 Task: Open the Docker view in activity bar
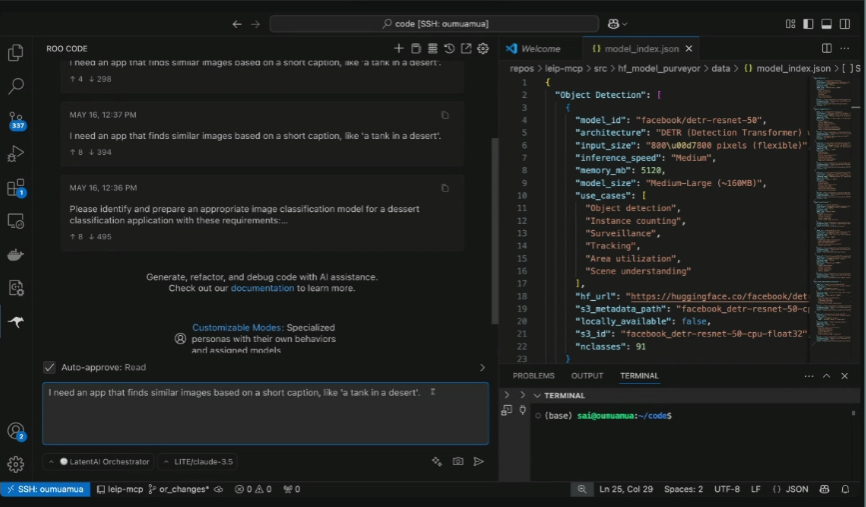pyautogui.click(x=15, y=255)
